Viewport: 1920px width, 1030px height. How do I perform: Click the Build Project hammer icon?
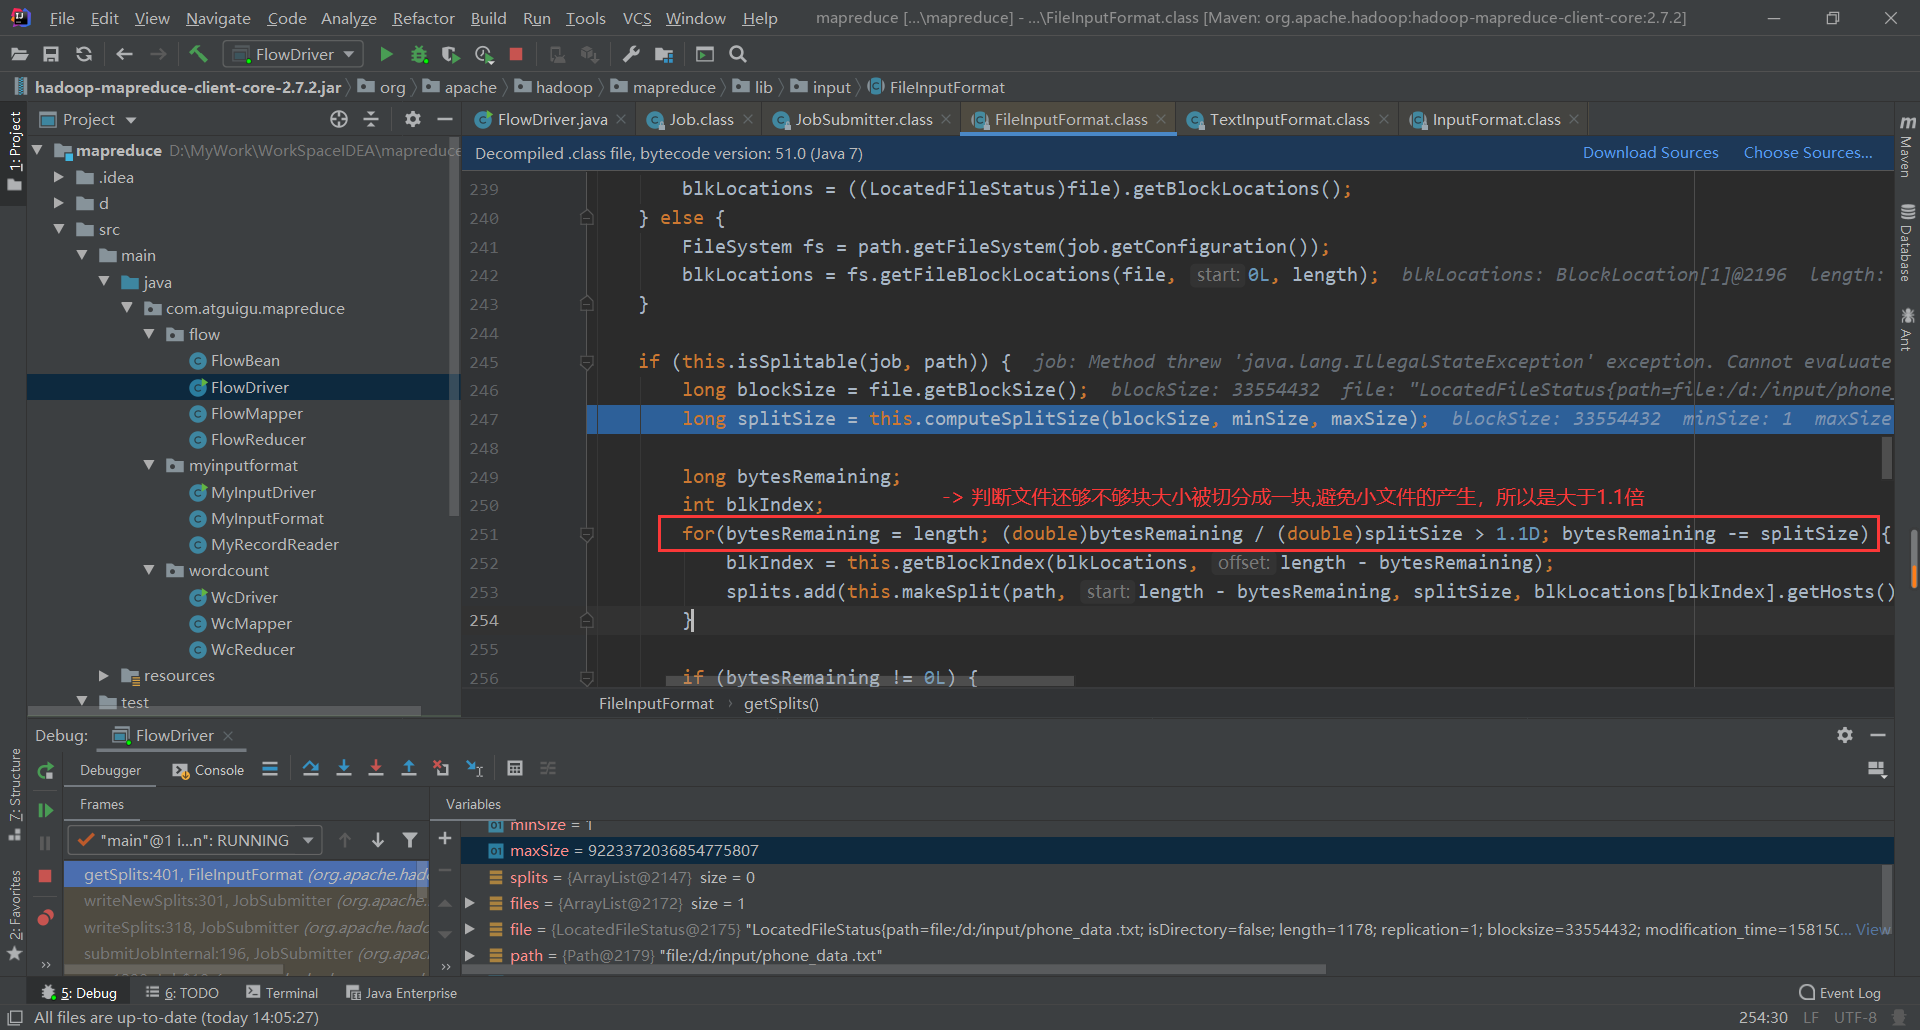click(x=198, y=54)
